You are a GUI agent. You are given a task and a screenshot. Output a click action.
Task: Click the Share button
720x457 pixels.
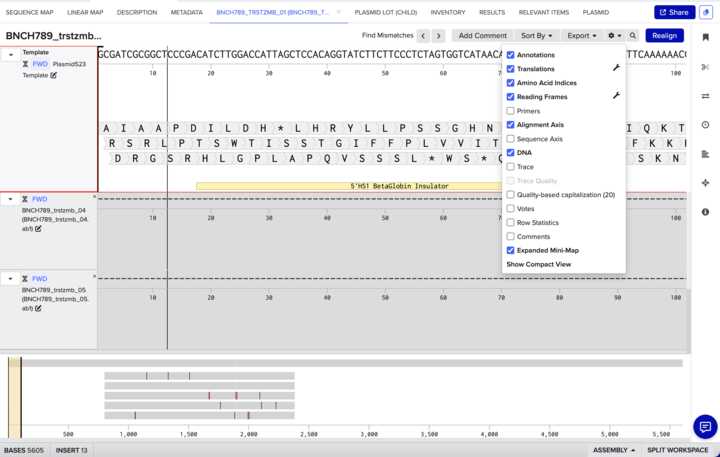tap(674, 12)
